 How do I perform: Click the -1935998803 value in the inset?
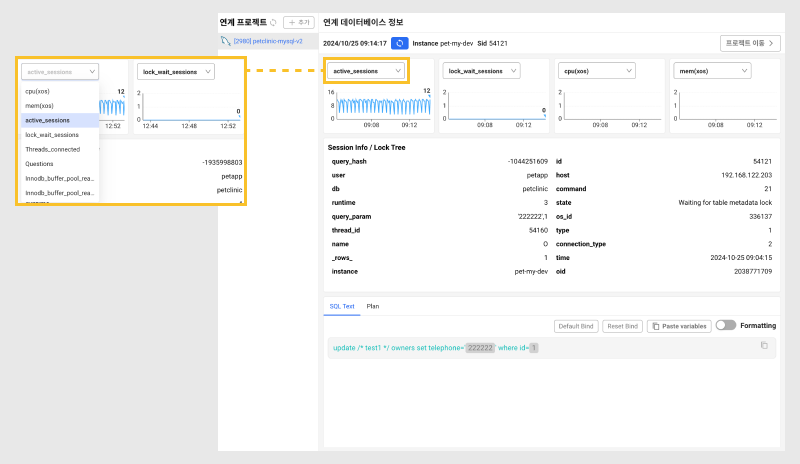pyautogui.click(x=222, y=163)
